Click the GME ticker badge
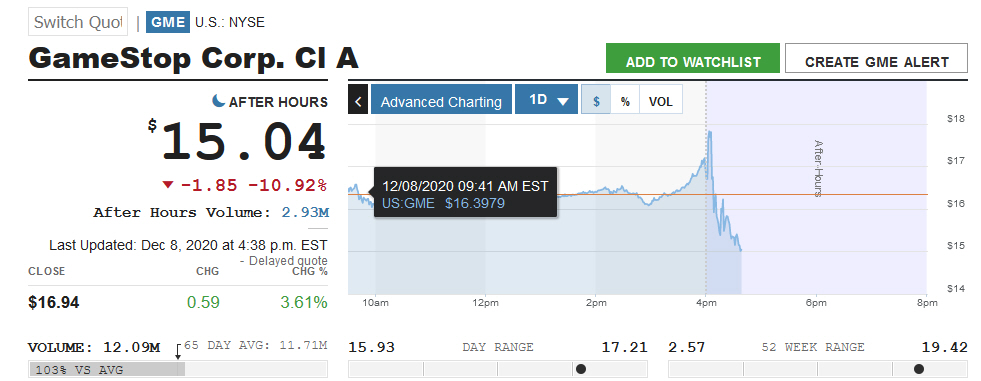The image size is (981, 381). (x=168, y=23)
